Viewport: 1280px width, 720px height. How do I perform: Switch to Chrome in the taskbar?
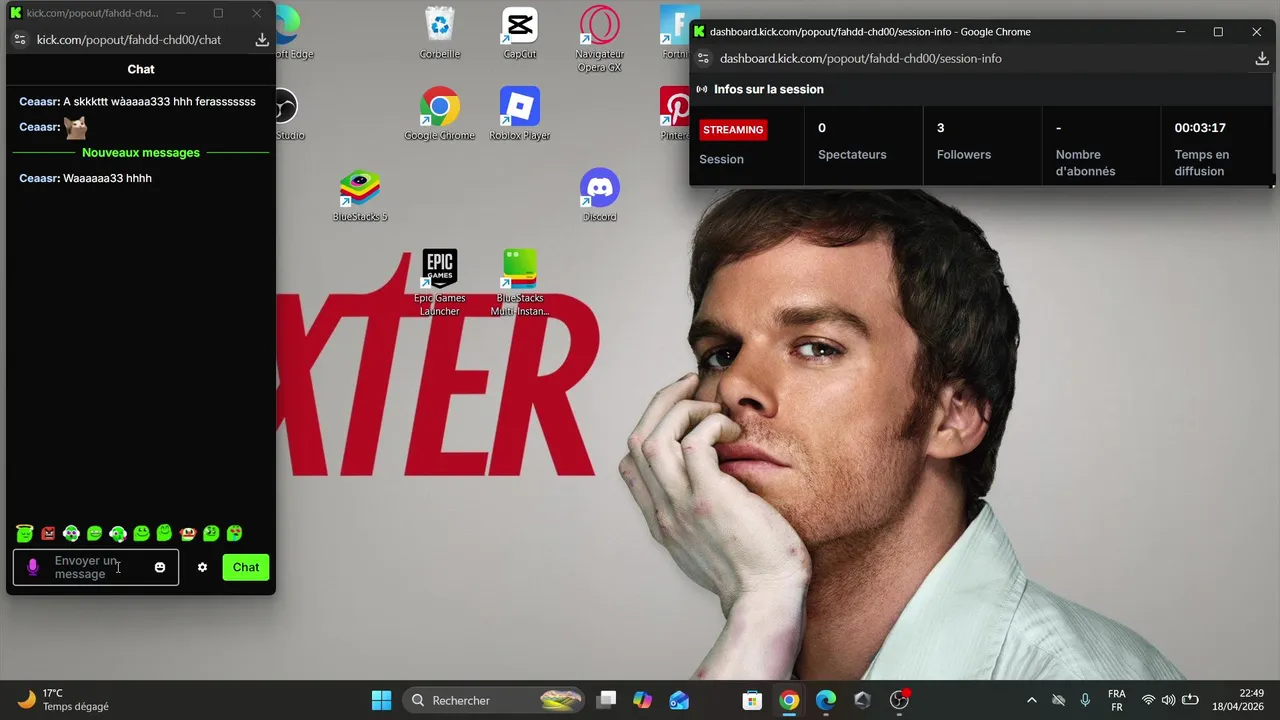[x=789, y=700]
